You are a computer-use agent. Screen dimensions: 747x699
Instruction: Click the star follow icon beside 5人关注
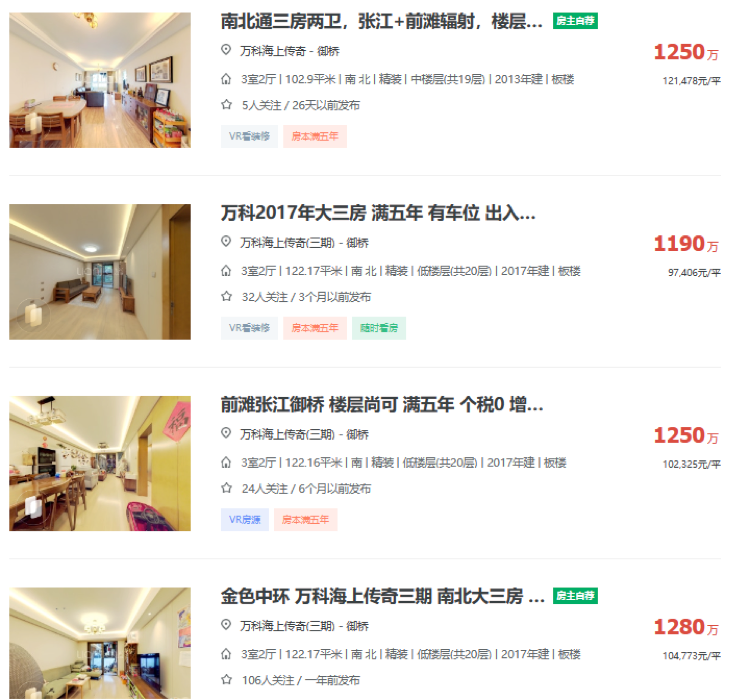tap(226, 105)
